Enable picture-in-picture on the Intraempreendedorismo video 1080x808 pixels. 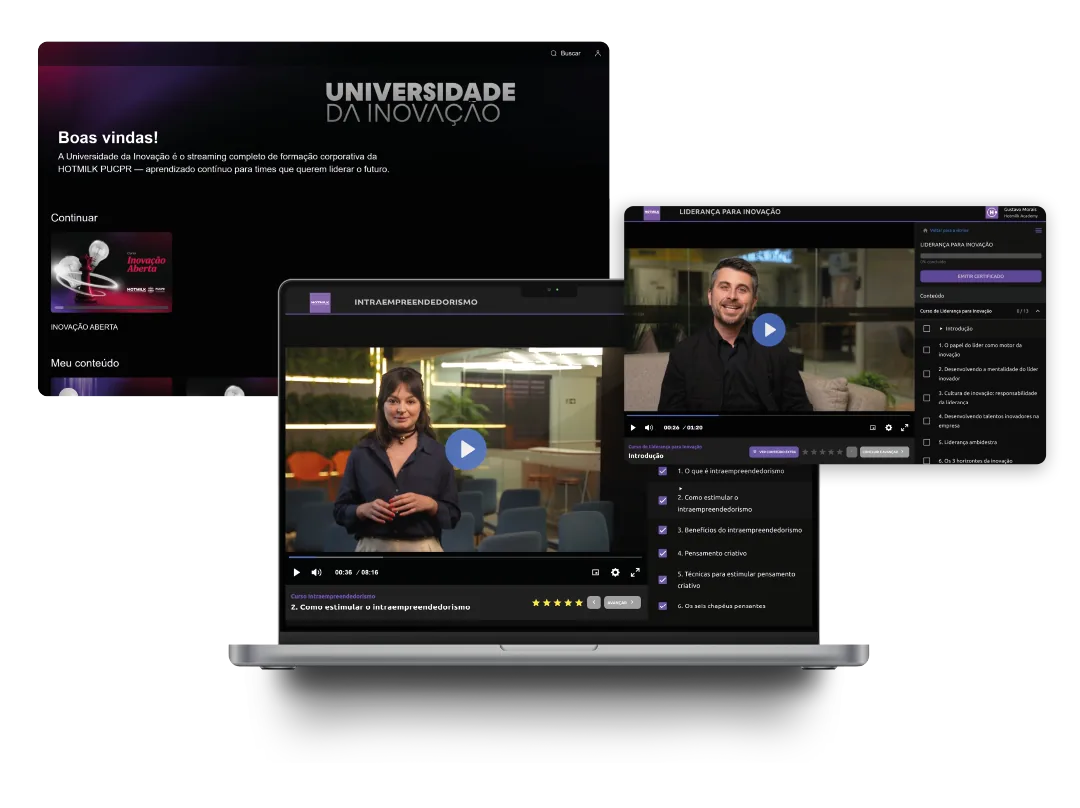[x=596, y=572]
